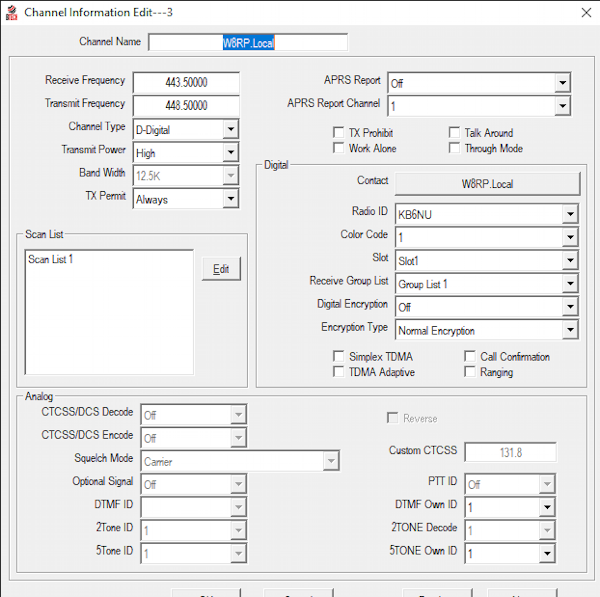The image size is (600, 597).
Task: Click the Receive Frequency input field
Action: click(x=185, y=82)
